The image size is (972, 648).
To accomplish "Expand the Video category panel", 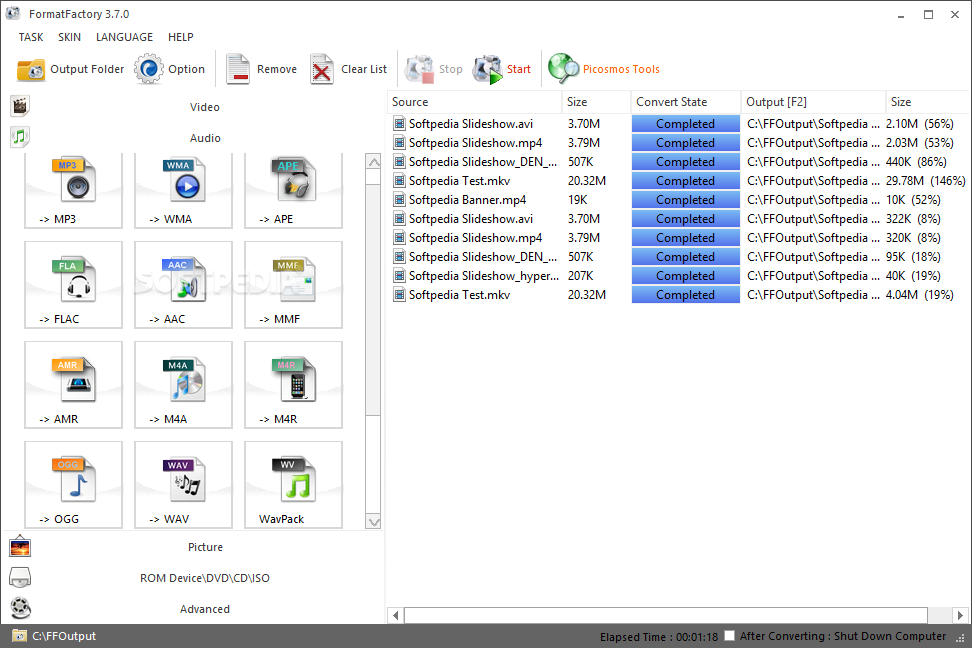I will (205, 107).
